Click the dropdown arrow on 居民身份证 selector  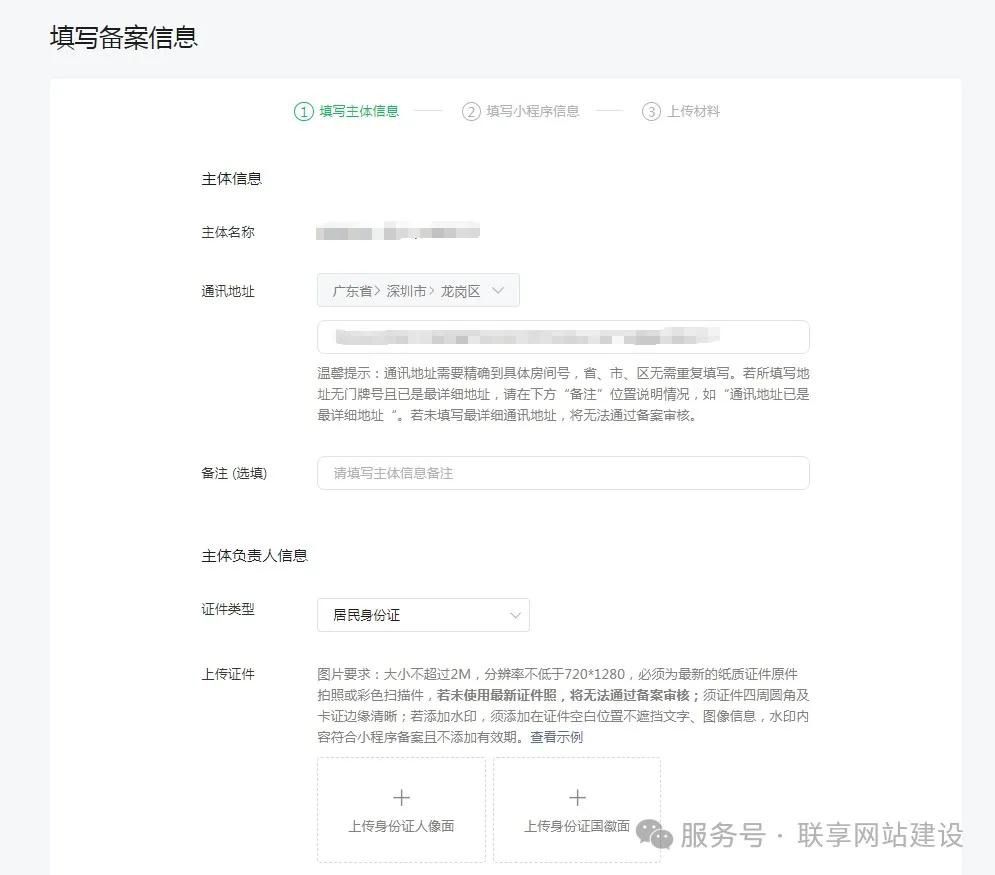pos(515,614)
